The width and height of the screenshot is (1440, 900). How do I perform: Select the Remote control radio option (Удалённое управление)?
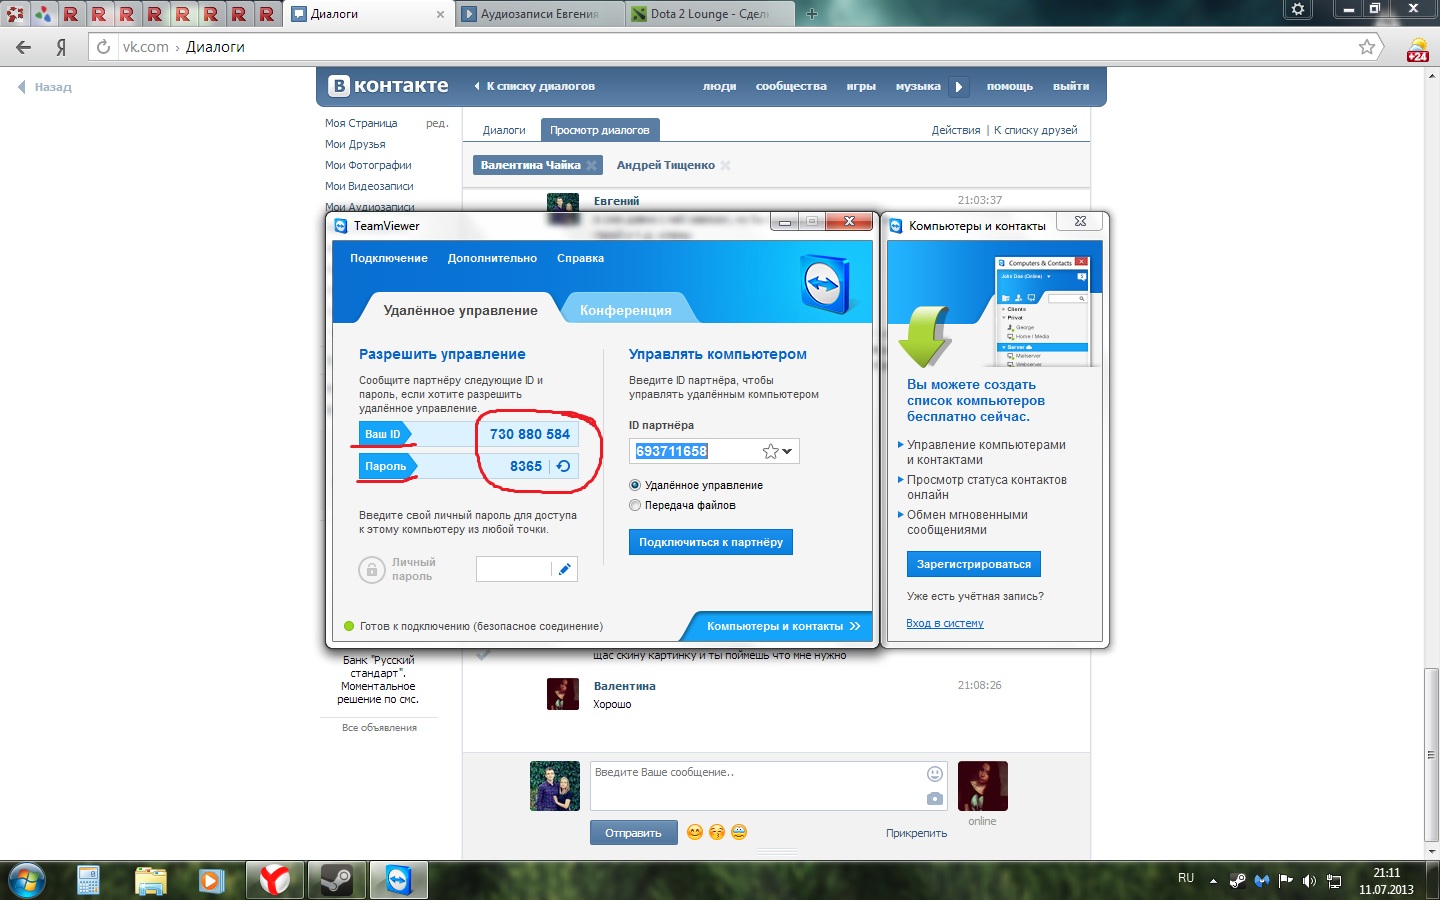pyautogui.click(x=635, y=485)
